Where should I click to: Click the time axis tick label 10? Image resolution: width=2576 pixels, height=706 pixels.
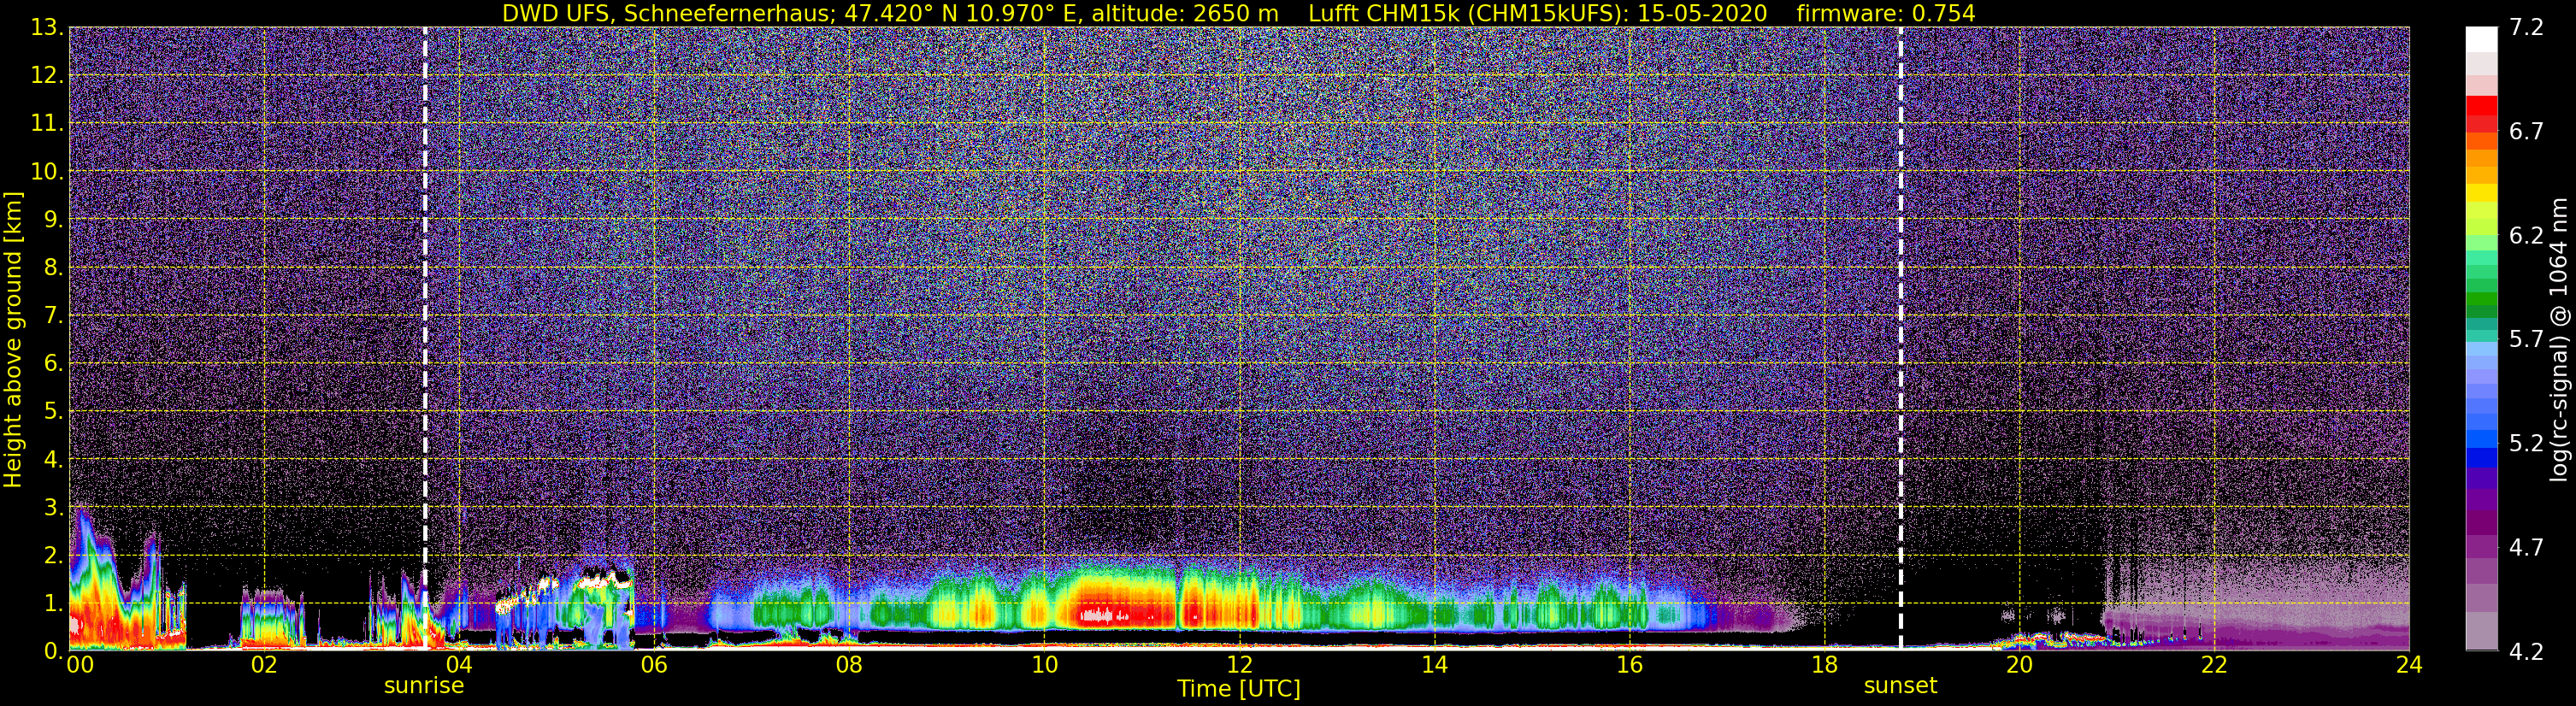coord(1044,665)
